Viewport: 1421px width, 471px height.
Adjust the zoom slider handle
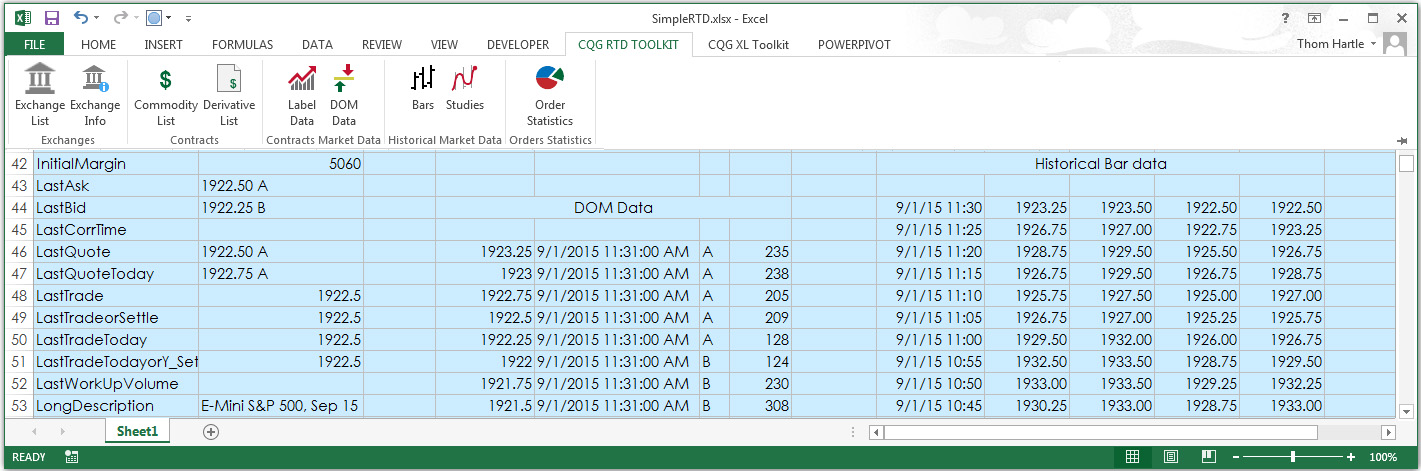pos(1294,457)
